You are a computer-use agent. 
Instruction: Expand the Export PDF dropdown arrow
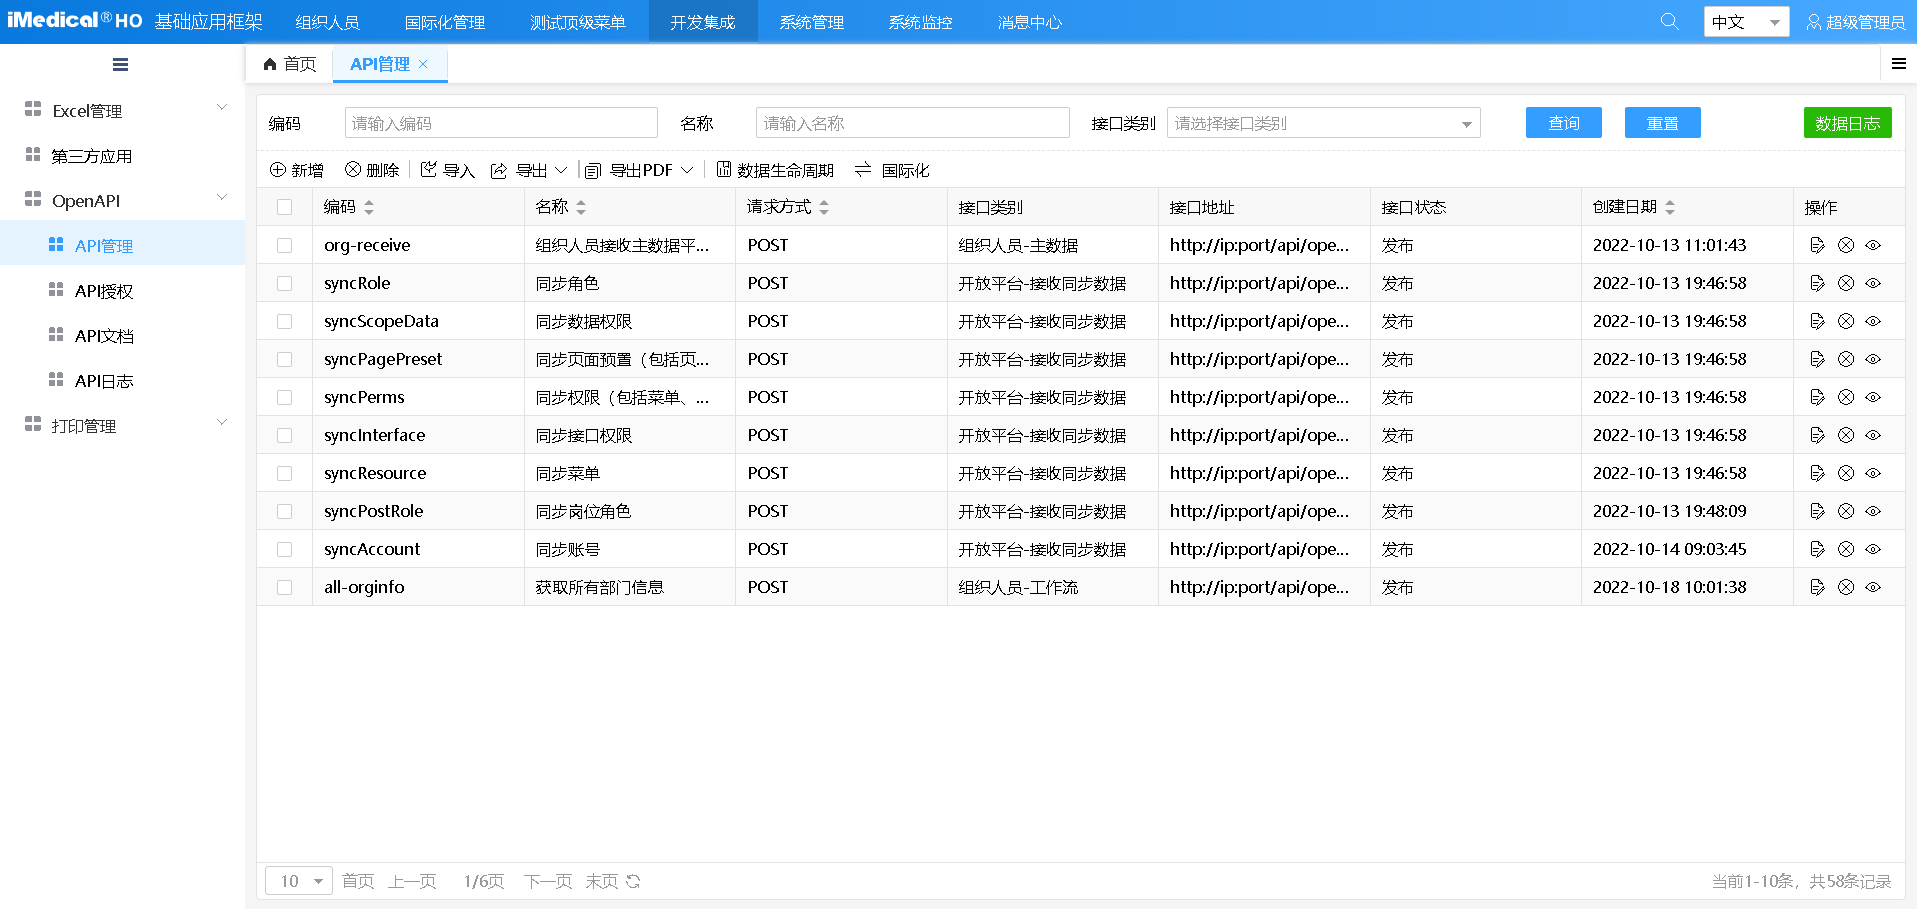tap(687, 170)
